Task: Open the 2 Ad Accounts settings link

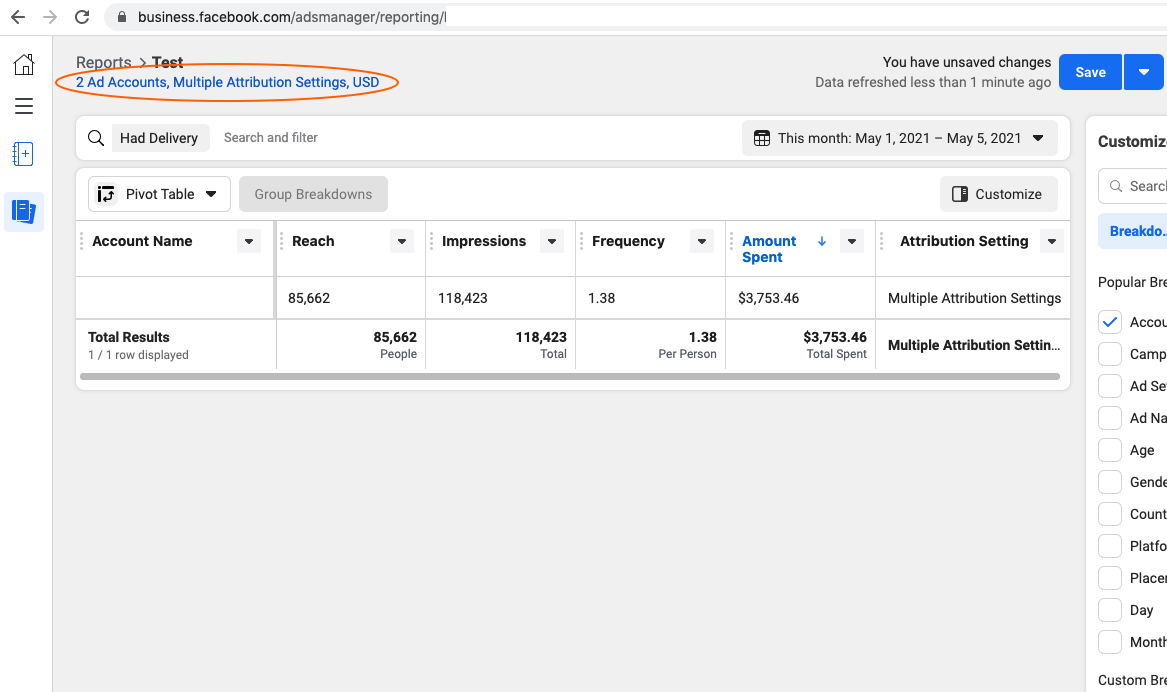Action: (x=226, y=82)
